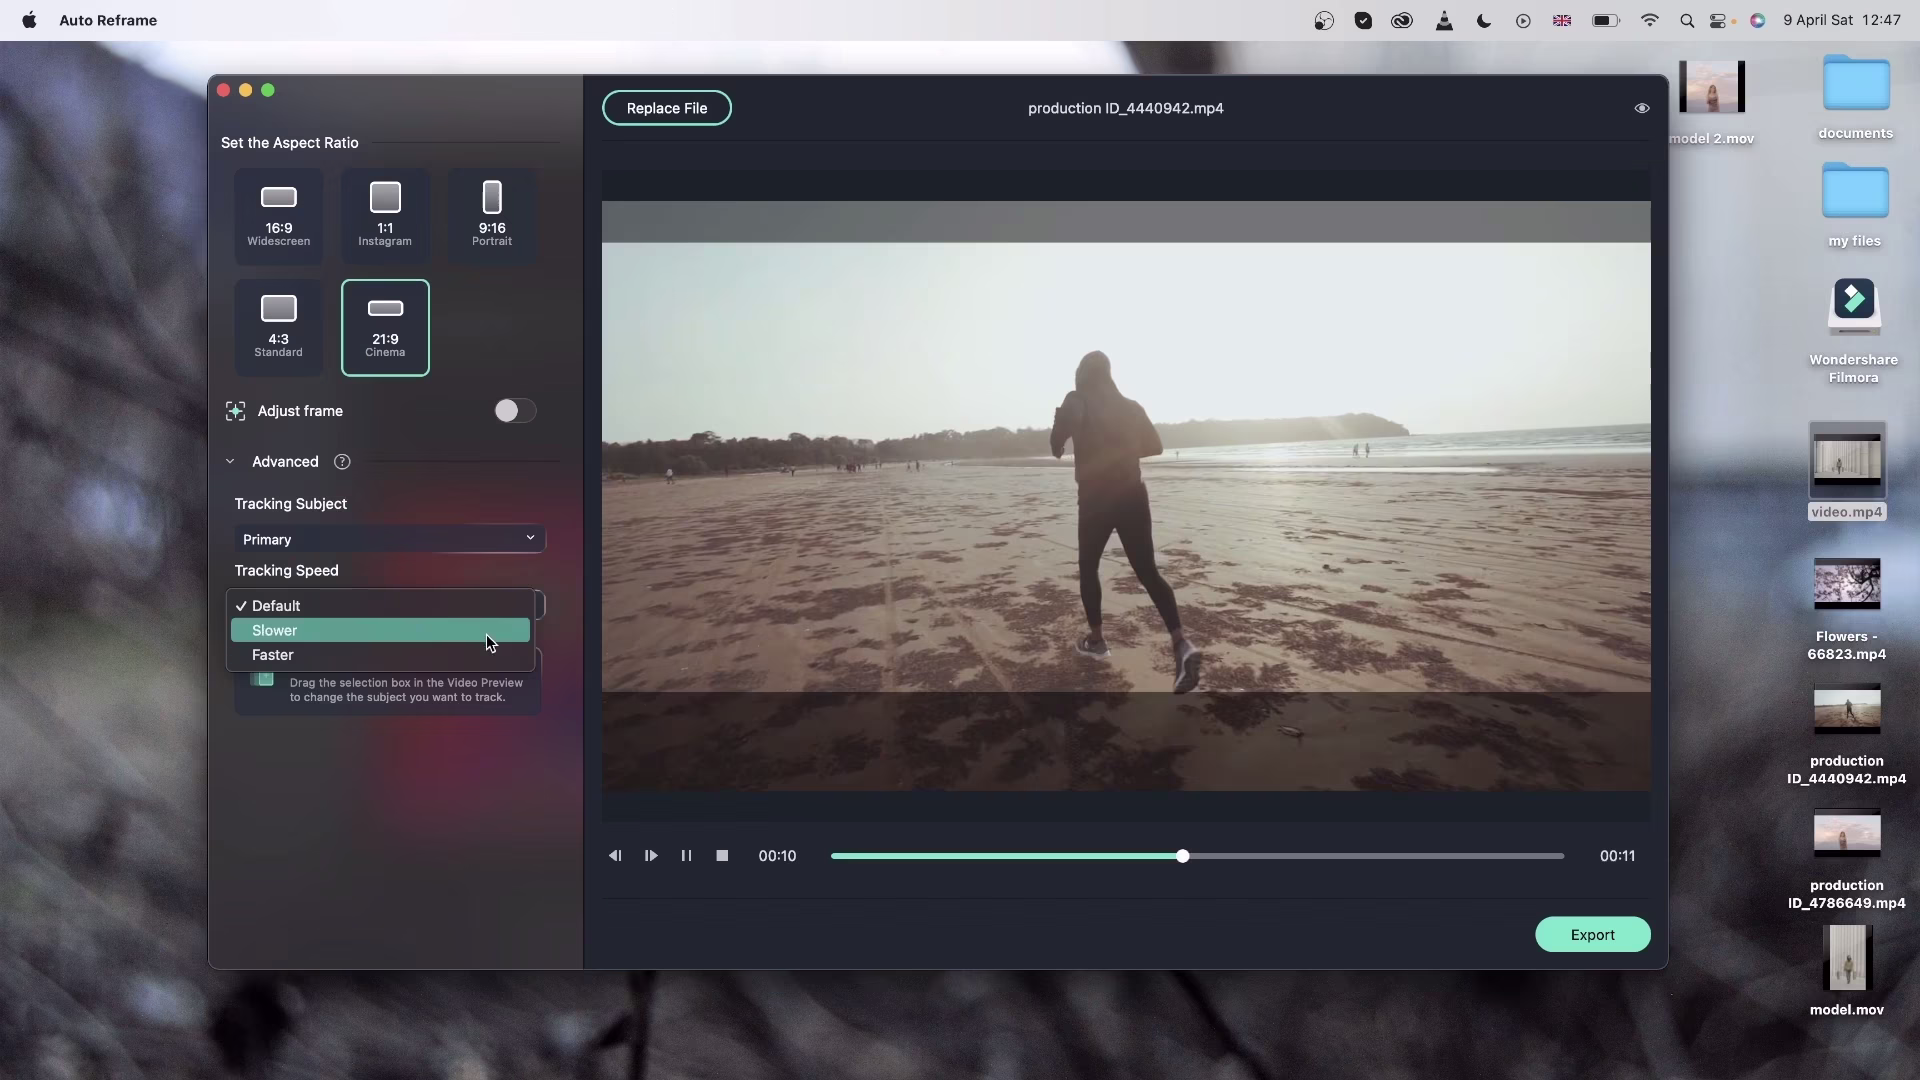Choose Slower tracking speed option
This screenshot has width=1920, height=1080.
(380, 631)
